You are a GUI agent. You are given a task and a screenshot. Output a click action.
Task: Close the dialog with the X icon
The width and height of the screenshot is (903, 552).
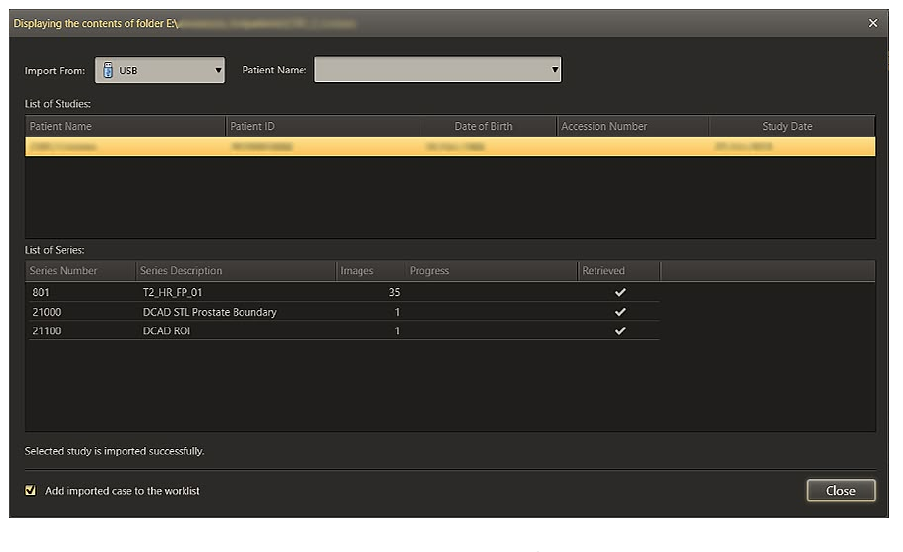(873, 23)
